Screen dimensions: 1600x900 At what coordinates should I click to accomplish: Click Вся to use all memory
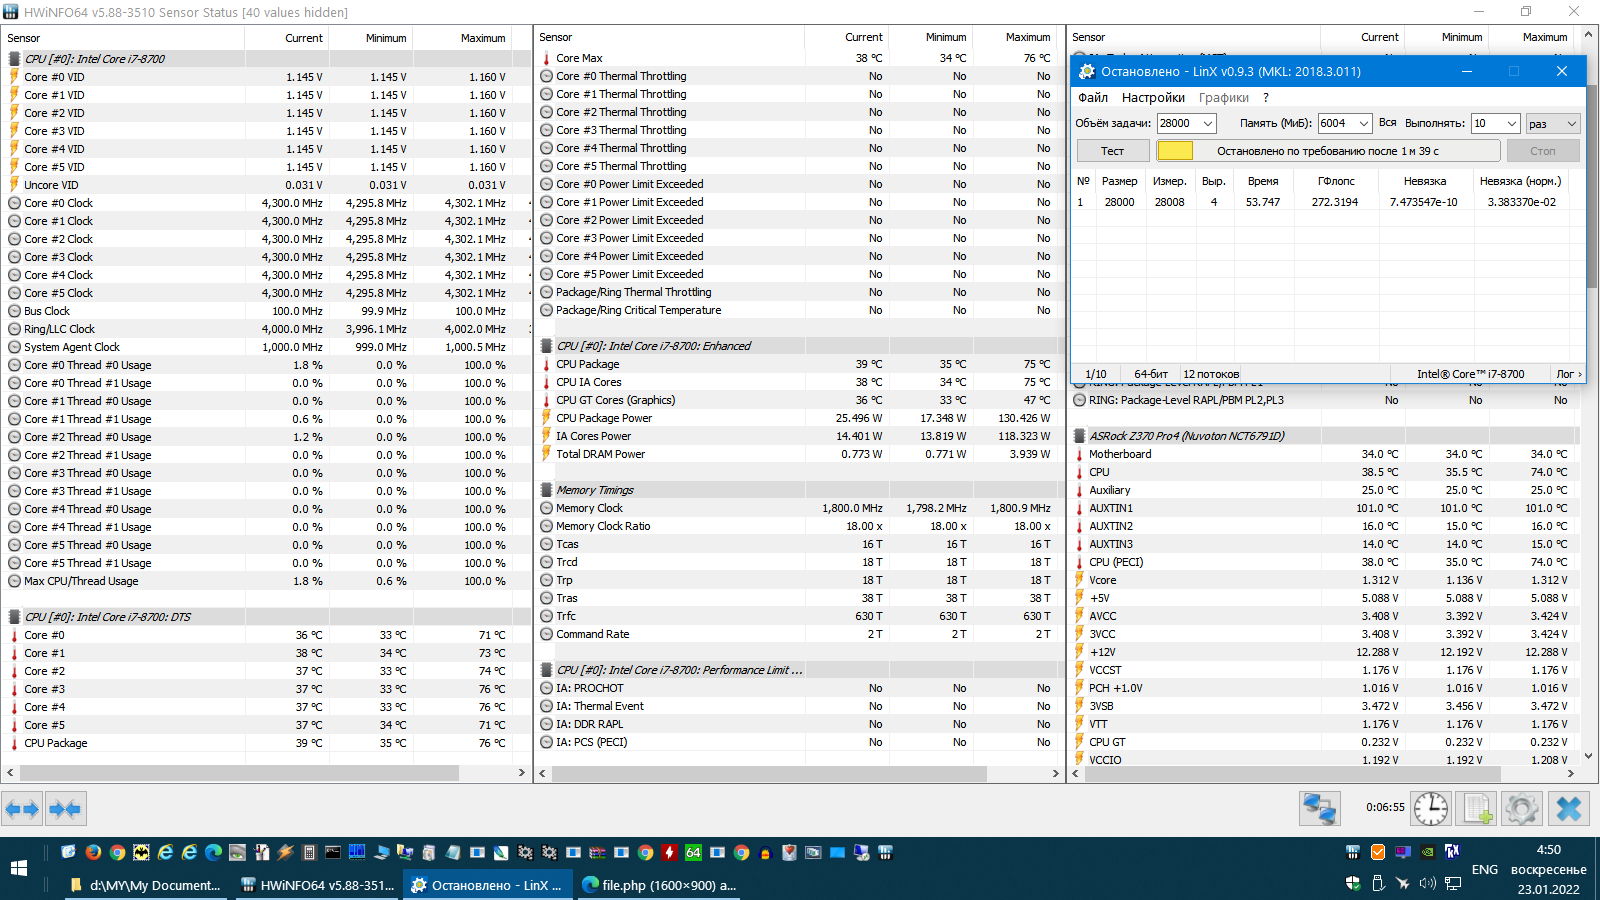point(1388,123)
